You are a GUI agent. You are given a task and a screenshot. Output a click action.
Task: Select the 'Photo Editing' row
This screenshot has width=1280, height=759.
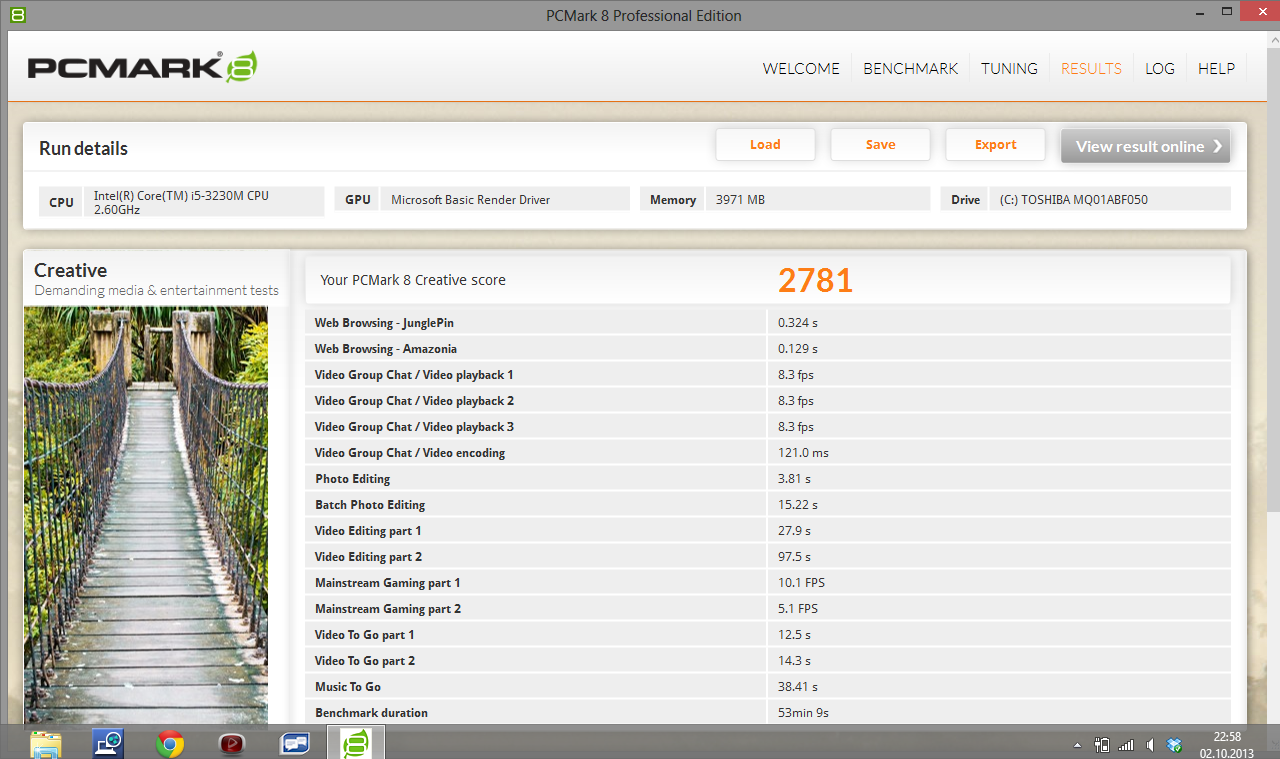pos(768,478)
